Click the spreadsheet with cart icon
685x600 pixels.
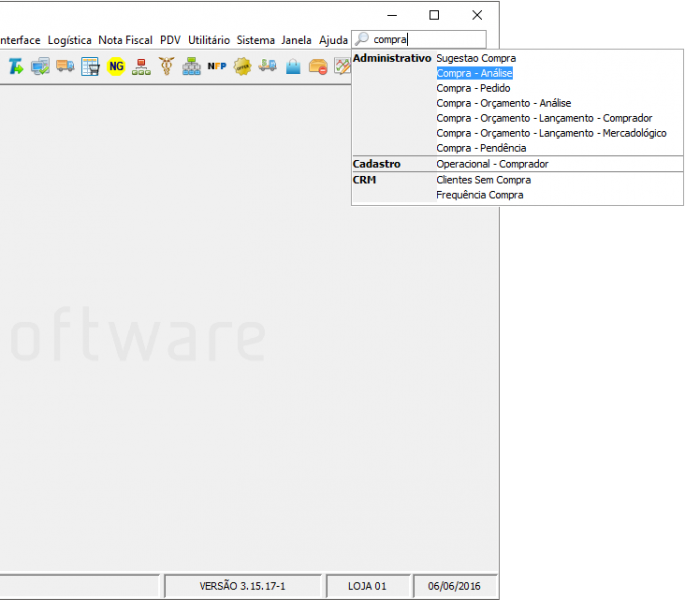pyautogui.click(x=91, y=67)
